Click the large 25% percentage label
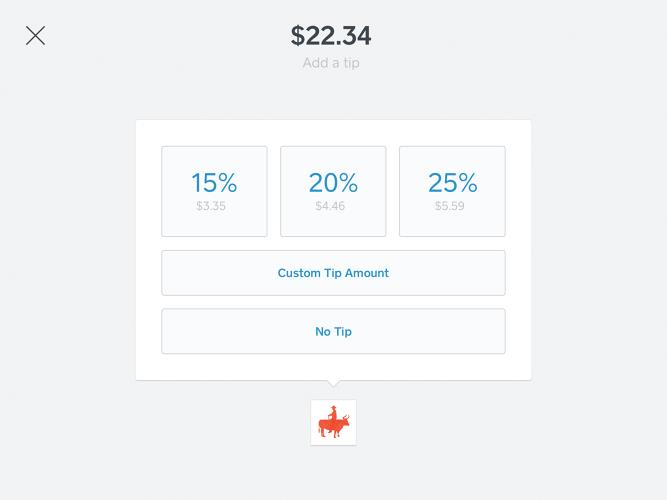 click(452, 183)
